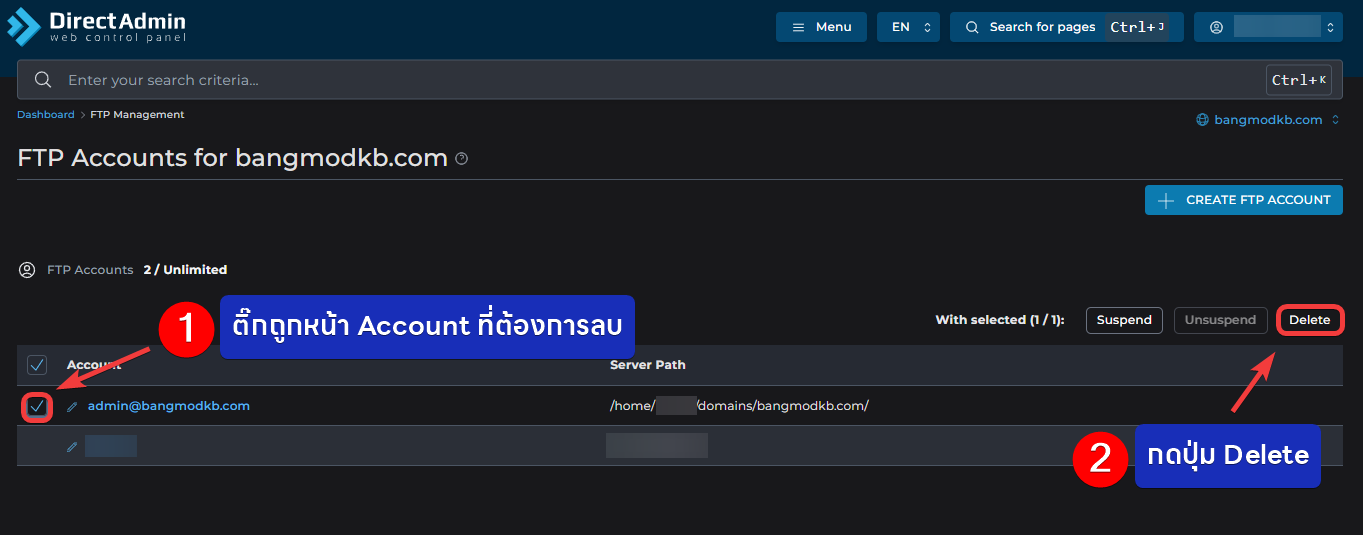Toggle the select-all checkbox in header
The height and width of the screenshot is (535, 1363).
[37, 365]
